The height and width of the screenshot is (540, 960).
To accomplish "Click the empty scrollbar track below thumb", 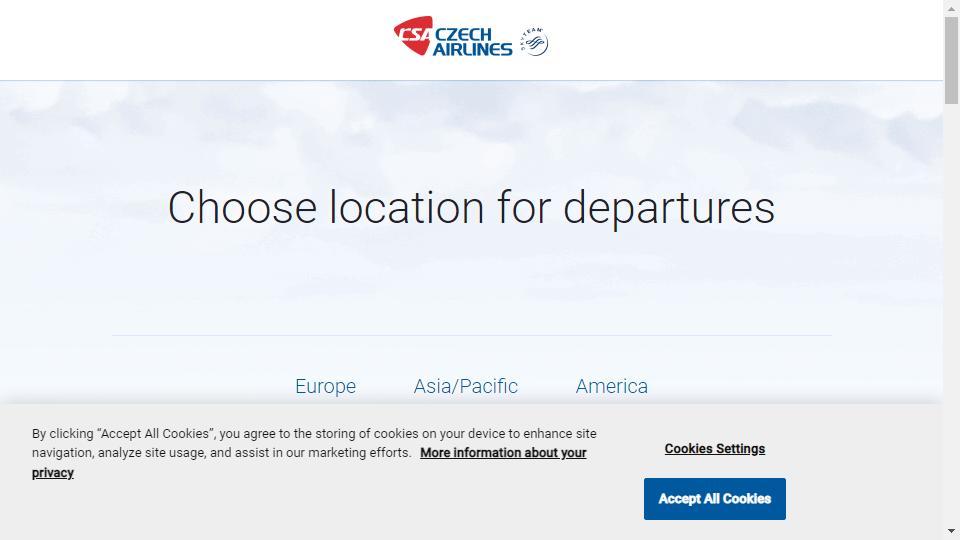I will click(951, 312).
